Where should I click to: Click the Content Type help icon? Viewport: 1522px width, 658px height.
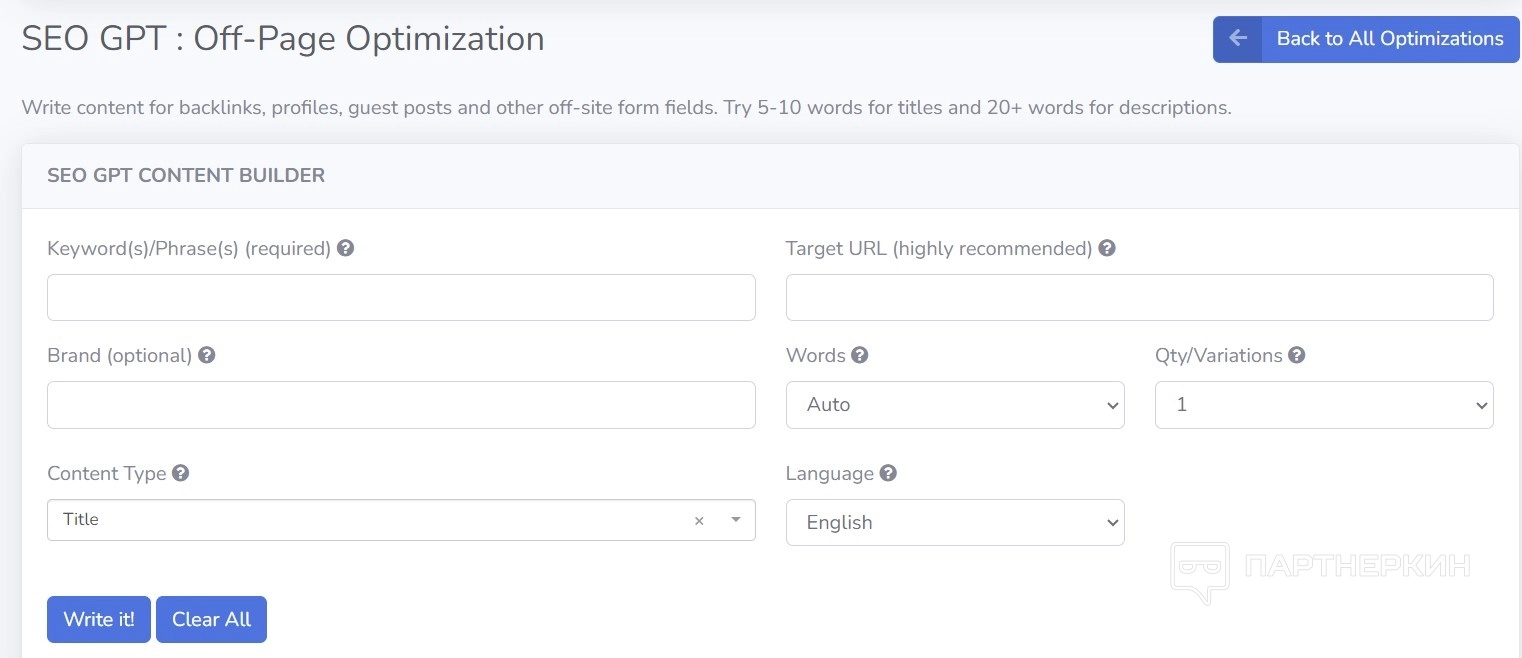181,473
